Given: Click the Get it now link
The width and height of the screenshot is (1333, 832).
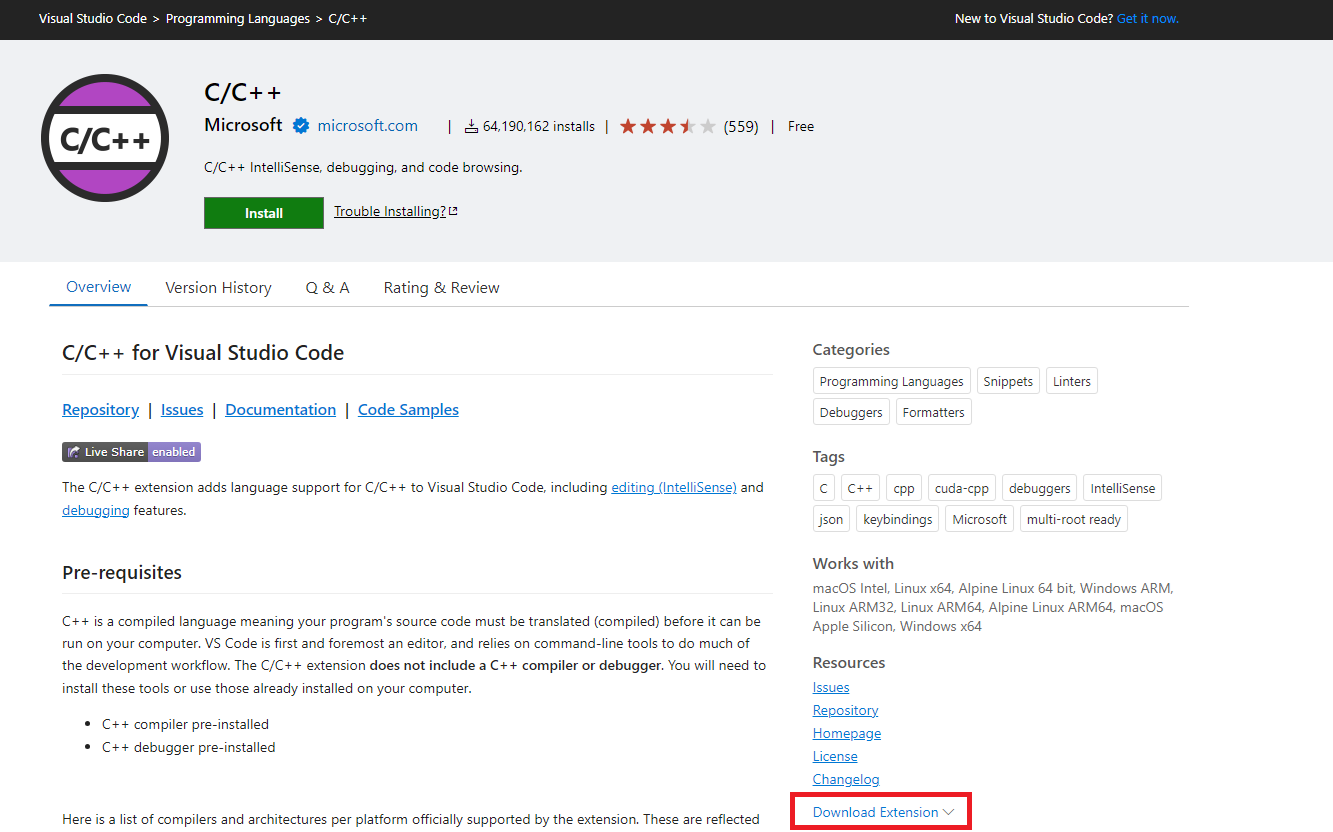Looking at the screenshot, I should [x=1148, y=19].
